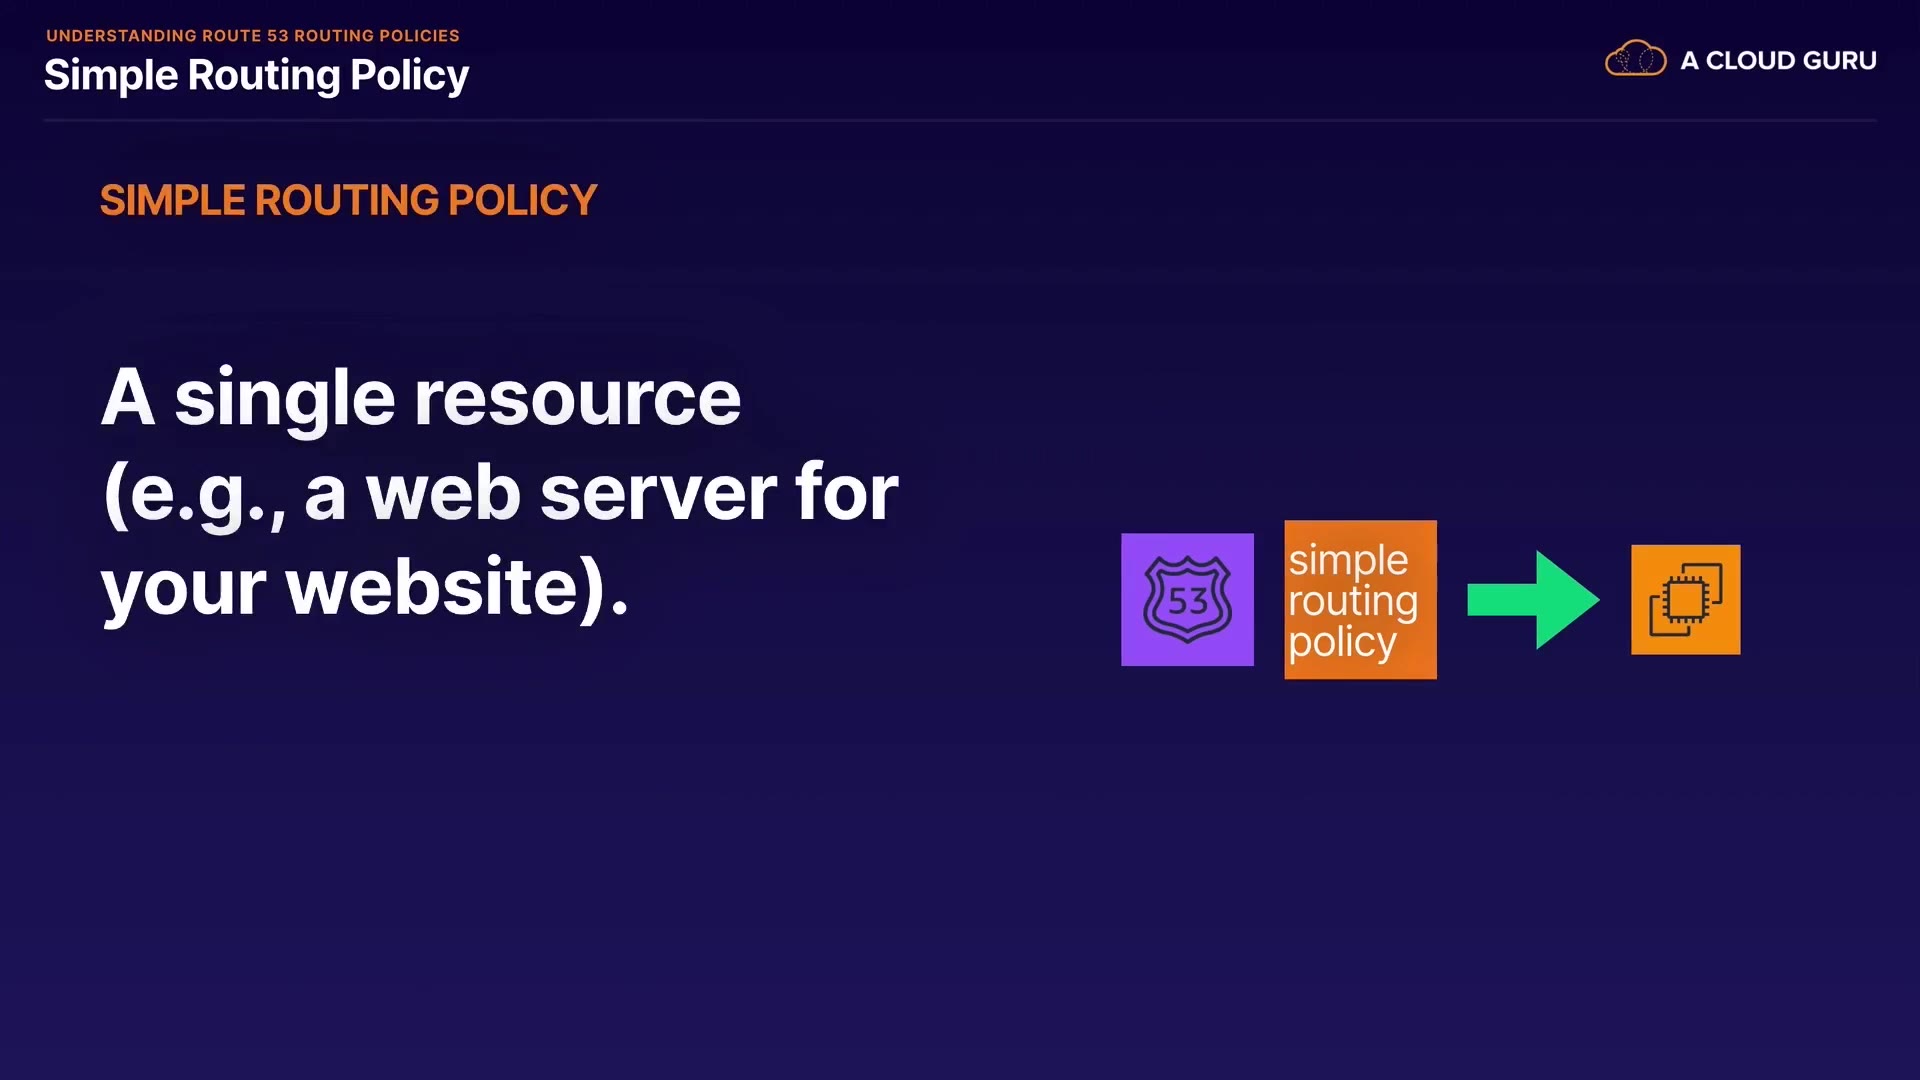
Task: Click the word "single" in the body text
Action: pos(285,398)
